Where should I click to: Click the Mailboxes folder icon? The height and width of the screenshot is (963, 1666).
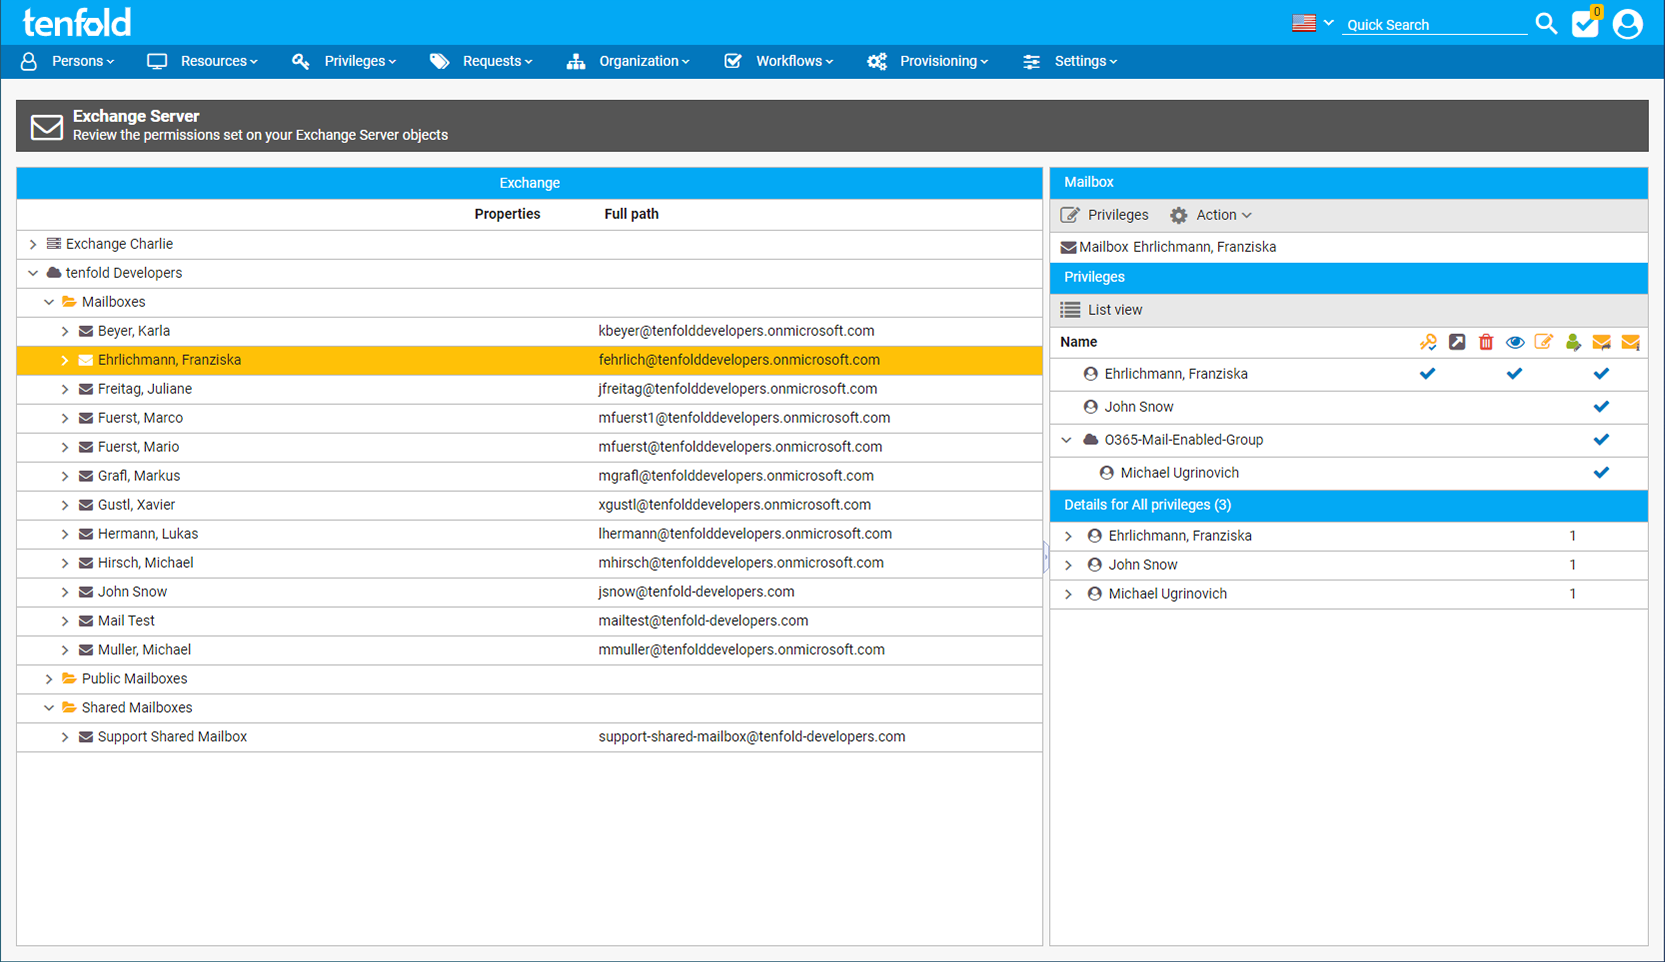(70, 302)
